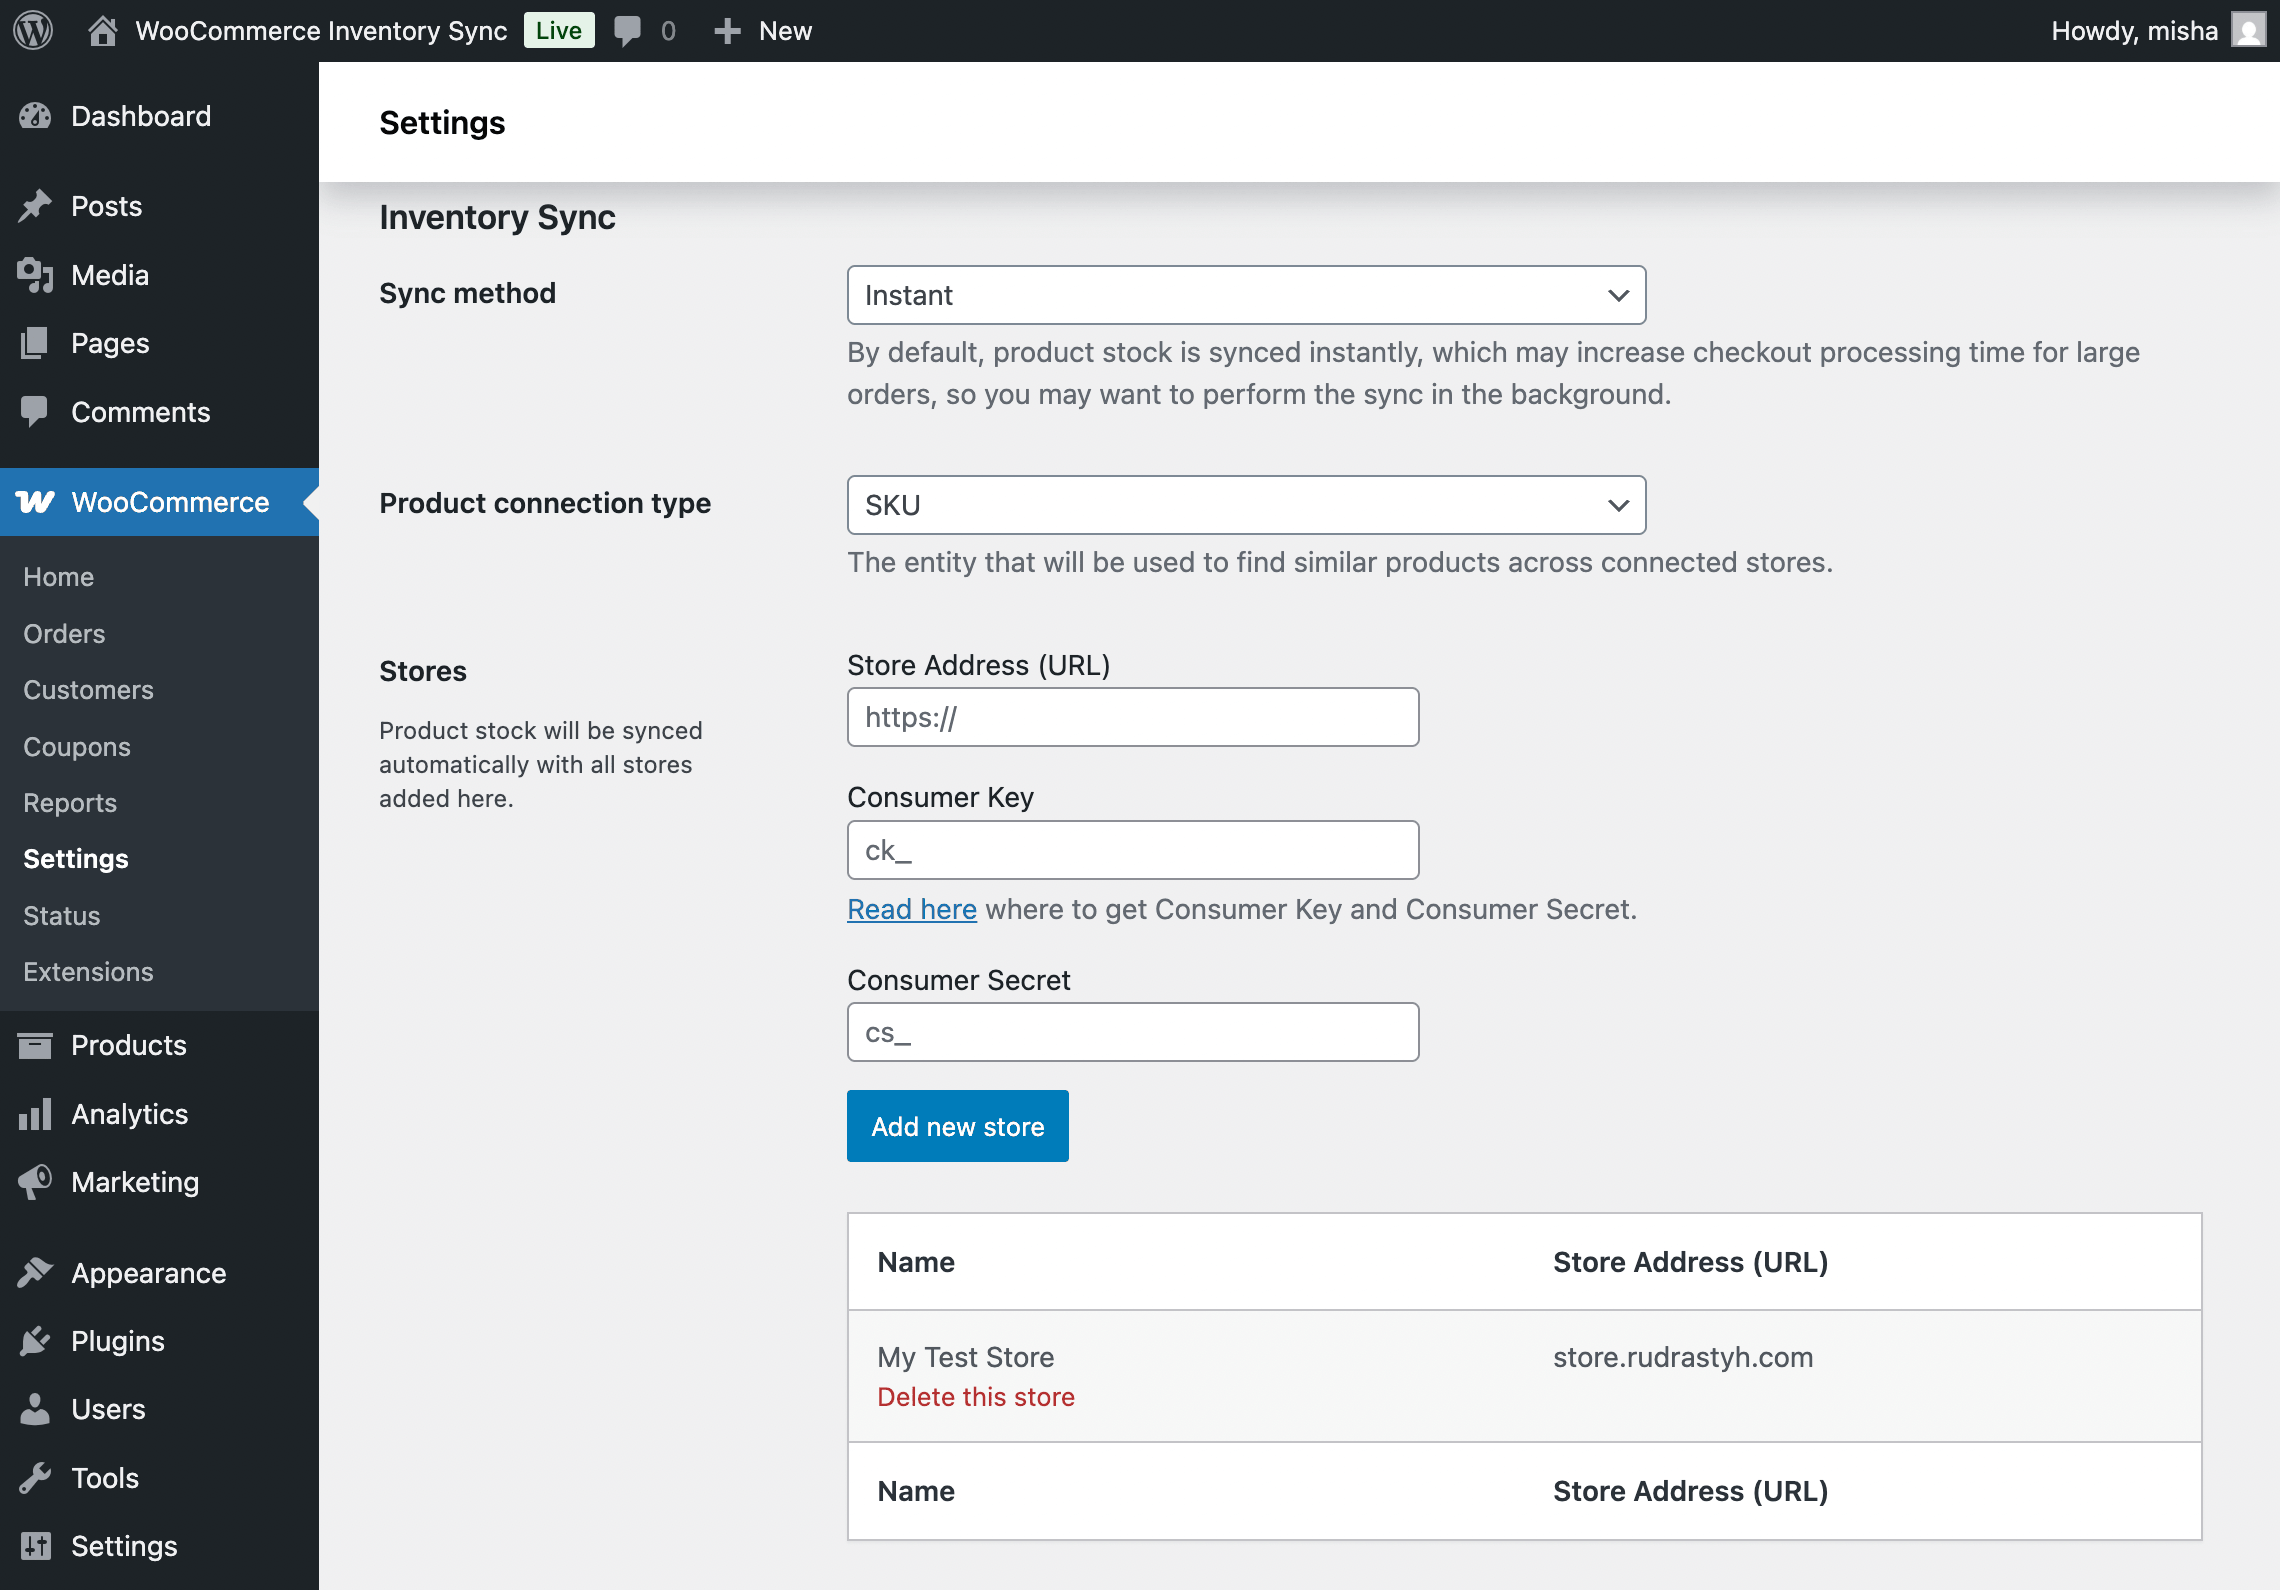Expand the Product connection type dropdown

[1246, 505]
